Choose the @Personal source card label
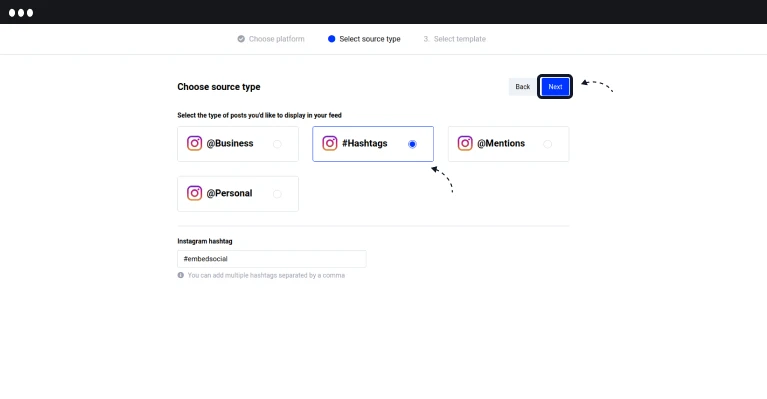The image size is (767, 399). pyautogui.click(x=229, y=193)
